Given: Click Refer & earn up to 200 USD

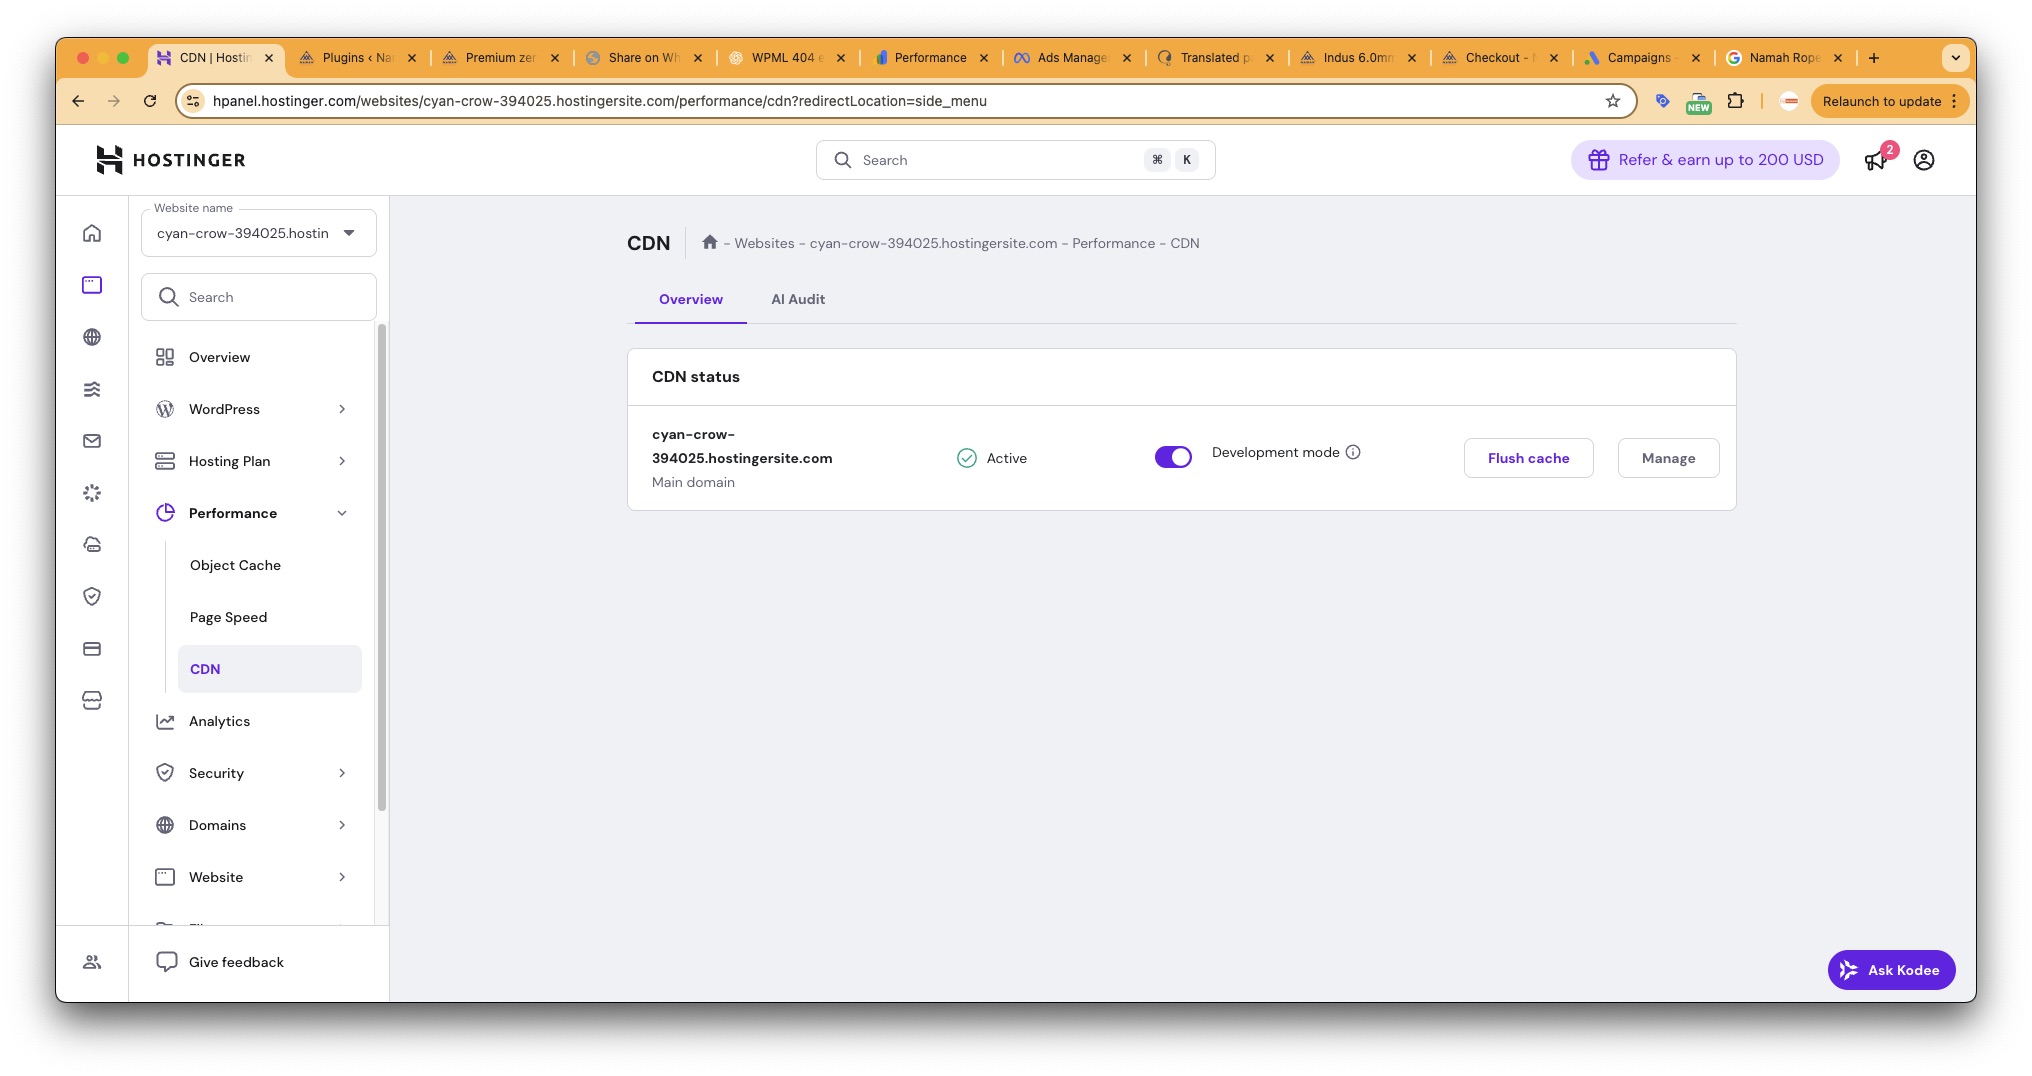Looking at the screenshot, I should [x=1705, y=160].
